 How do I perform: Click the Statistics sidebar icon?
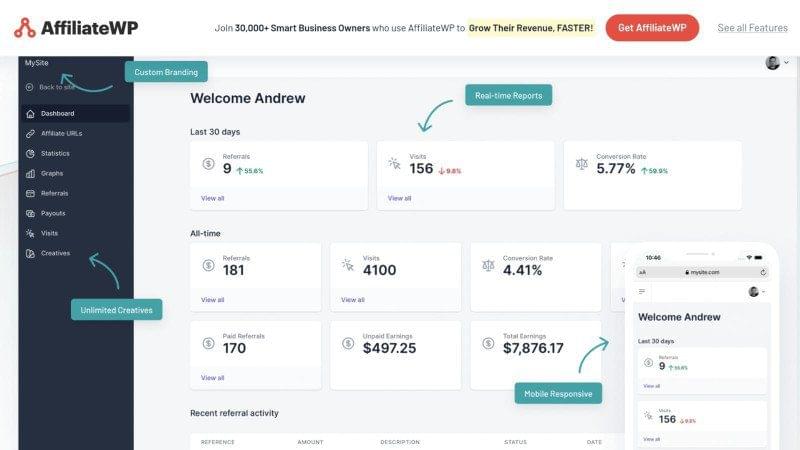pos(30,153)
